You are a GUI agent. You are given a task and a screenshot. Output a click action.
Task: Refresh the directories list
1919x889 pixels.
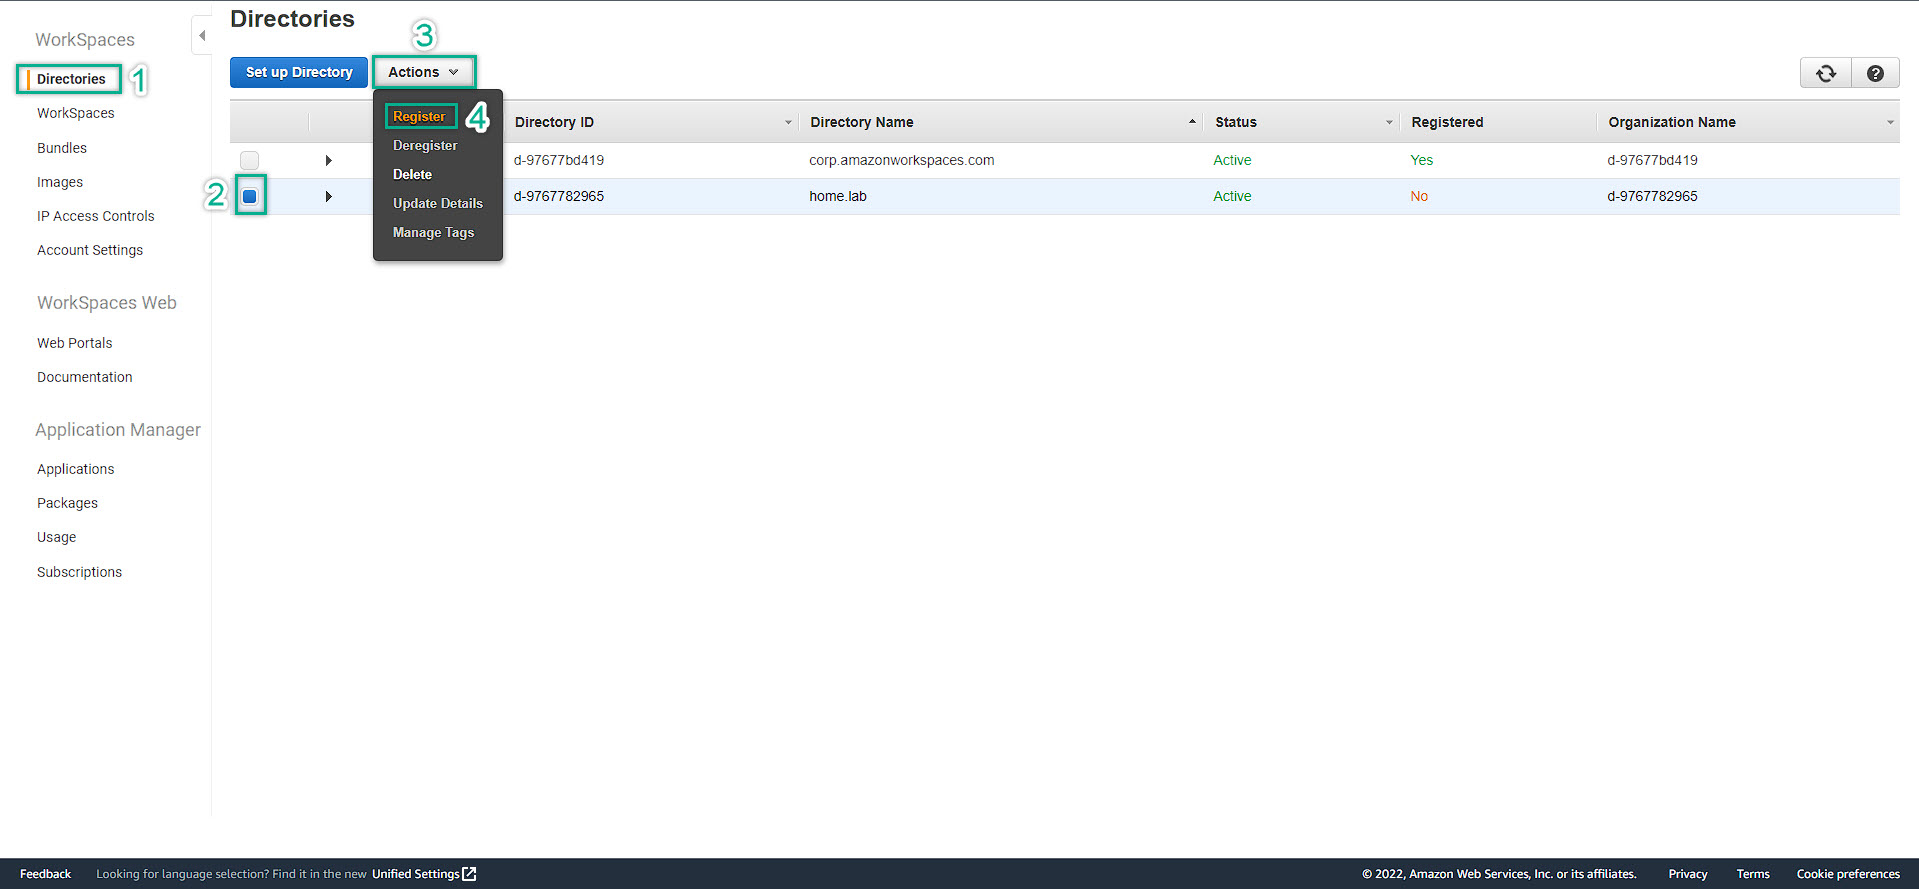click(1826, 73)
